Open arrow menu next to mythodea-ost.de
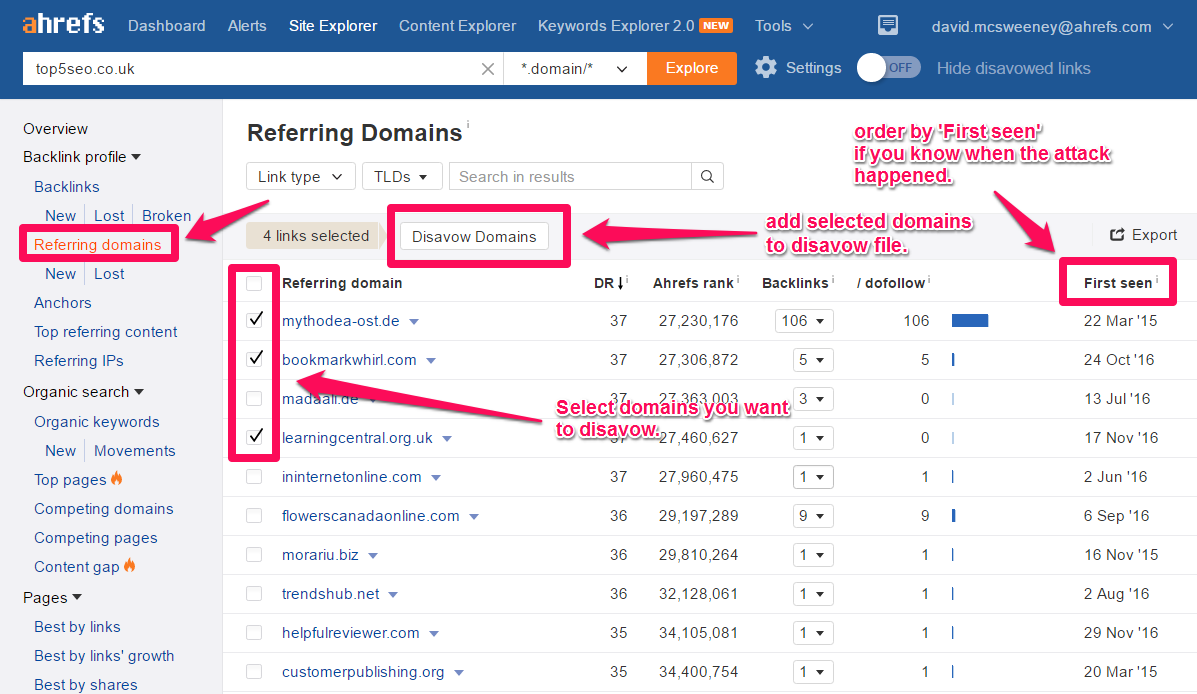The image size is (1197, 694). click(414, 321)
